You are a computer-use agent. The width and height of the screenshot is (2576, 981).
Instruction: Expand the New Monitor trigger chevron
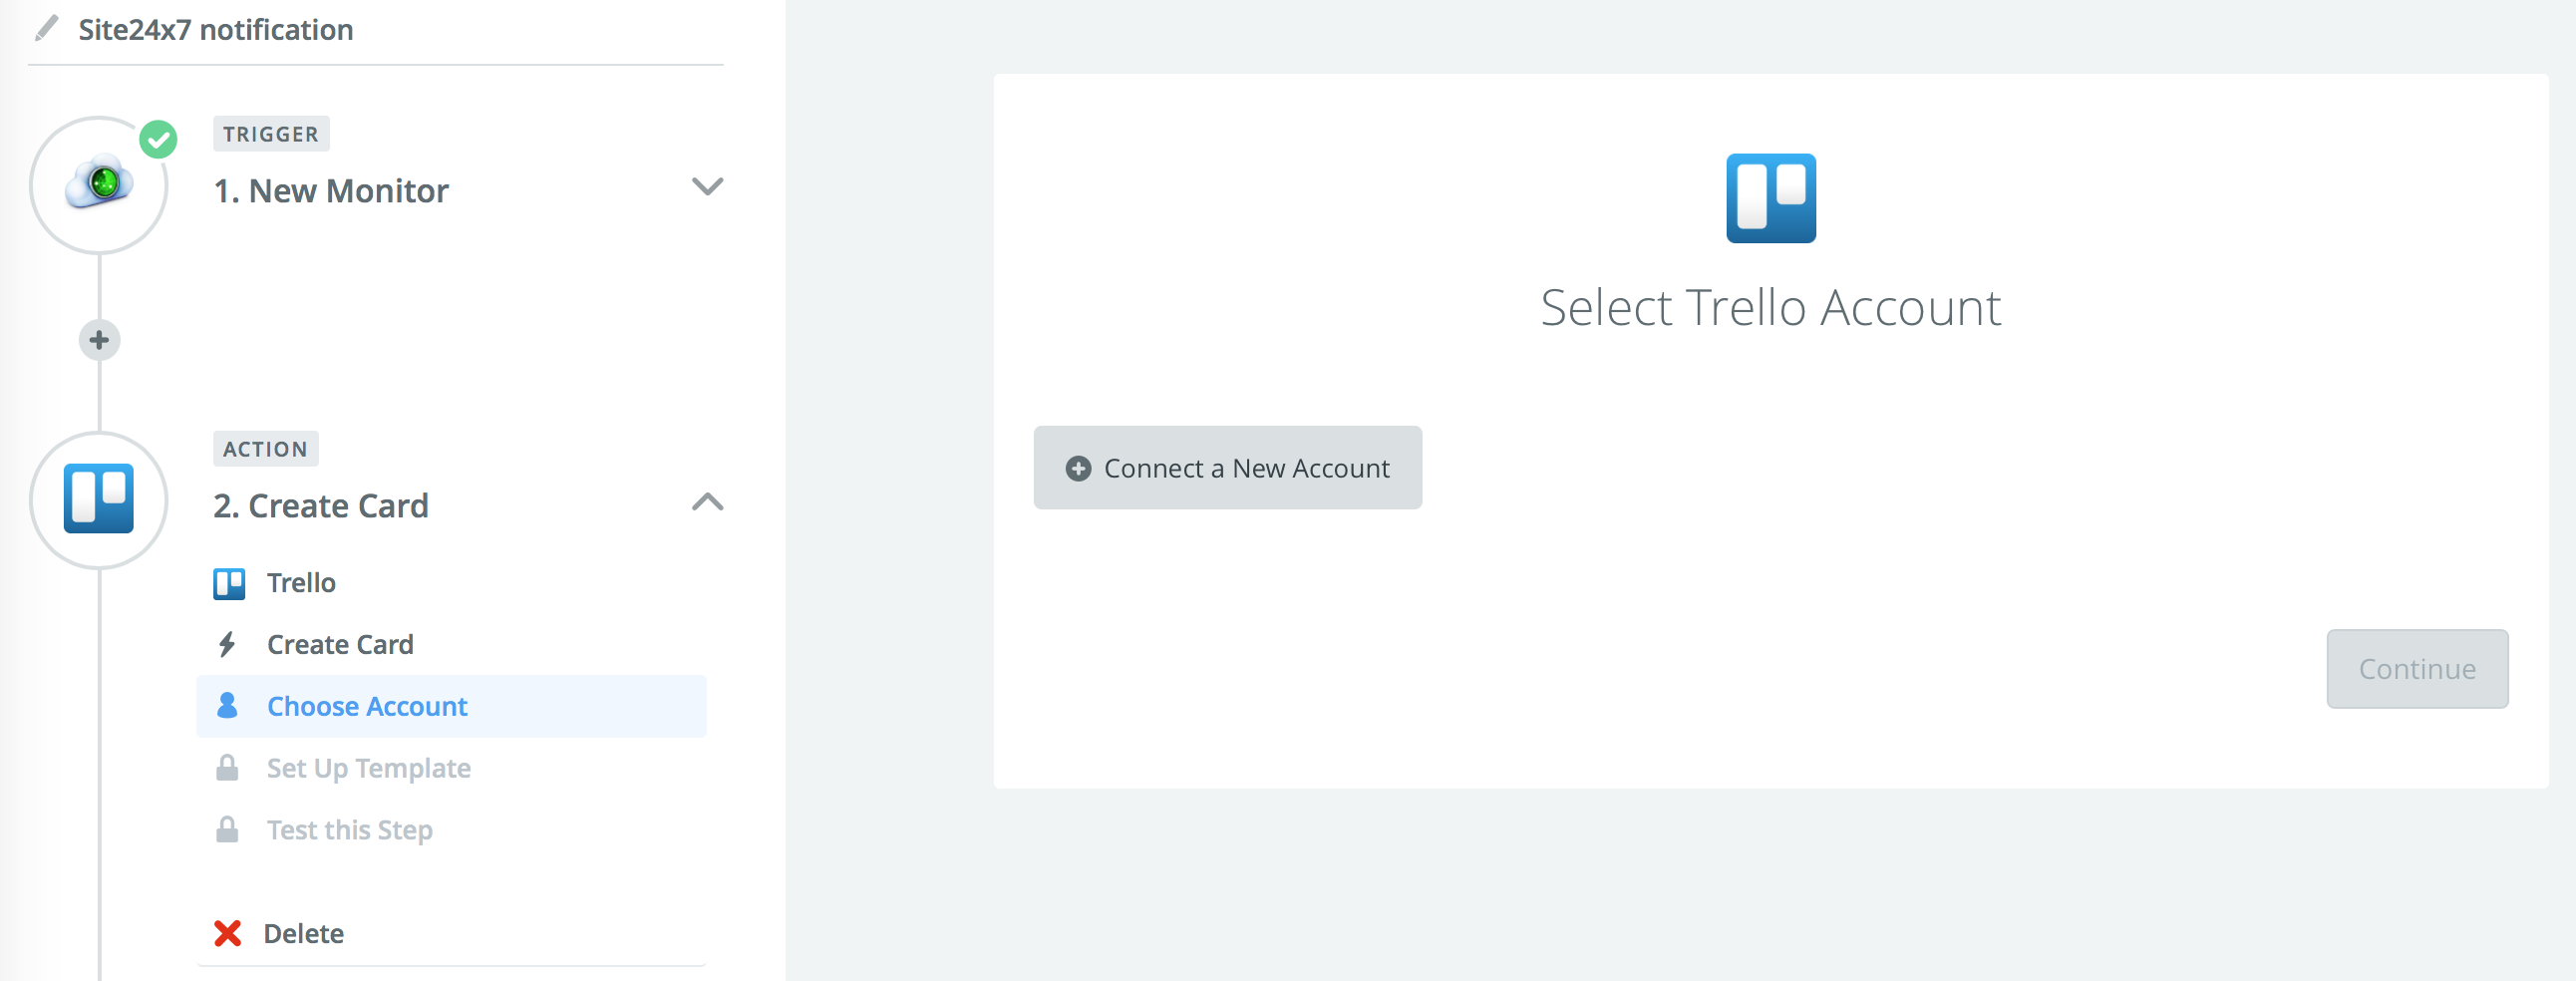coord(707,187)
